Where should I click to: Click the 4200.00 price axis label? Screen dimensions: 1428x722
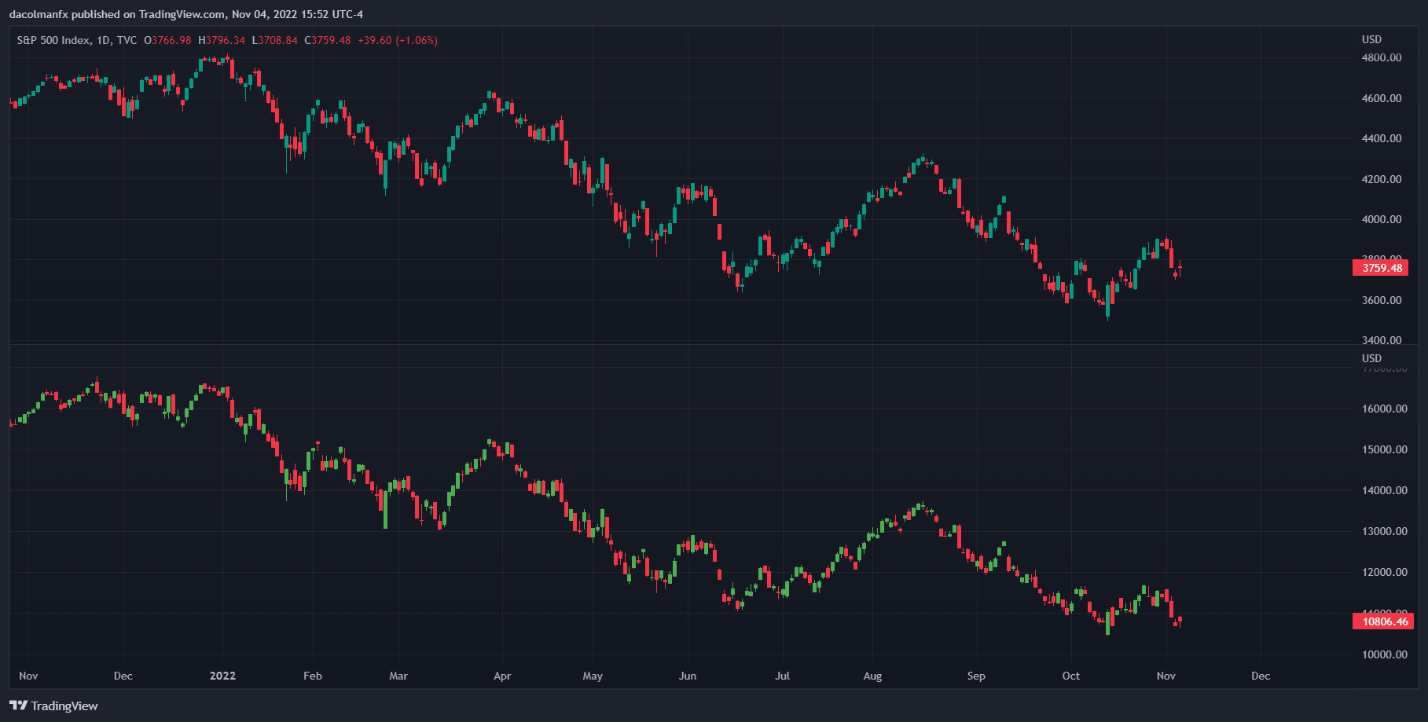1381,180
